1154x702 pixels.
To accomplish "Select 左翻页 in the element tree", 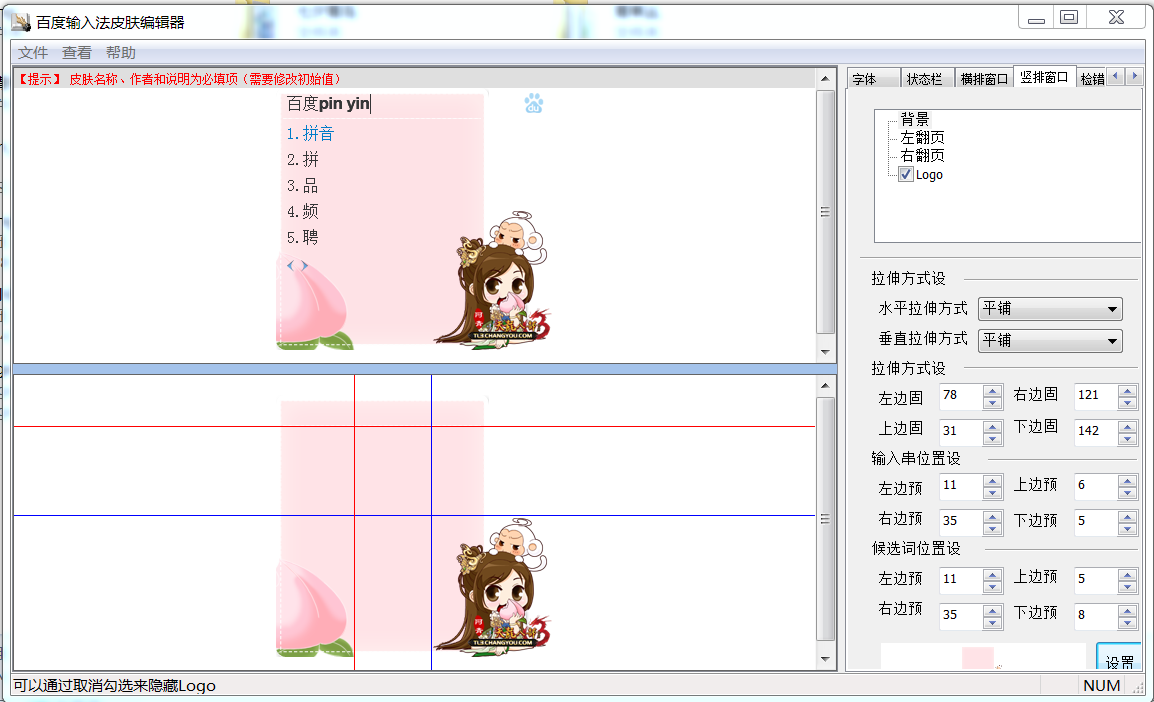I will [922, 138].
